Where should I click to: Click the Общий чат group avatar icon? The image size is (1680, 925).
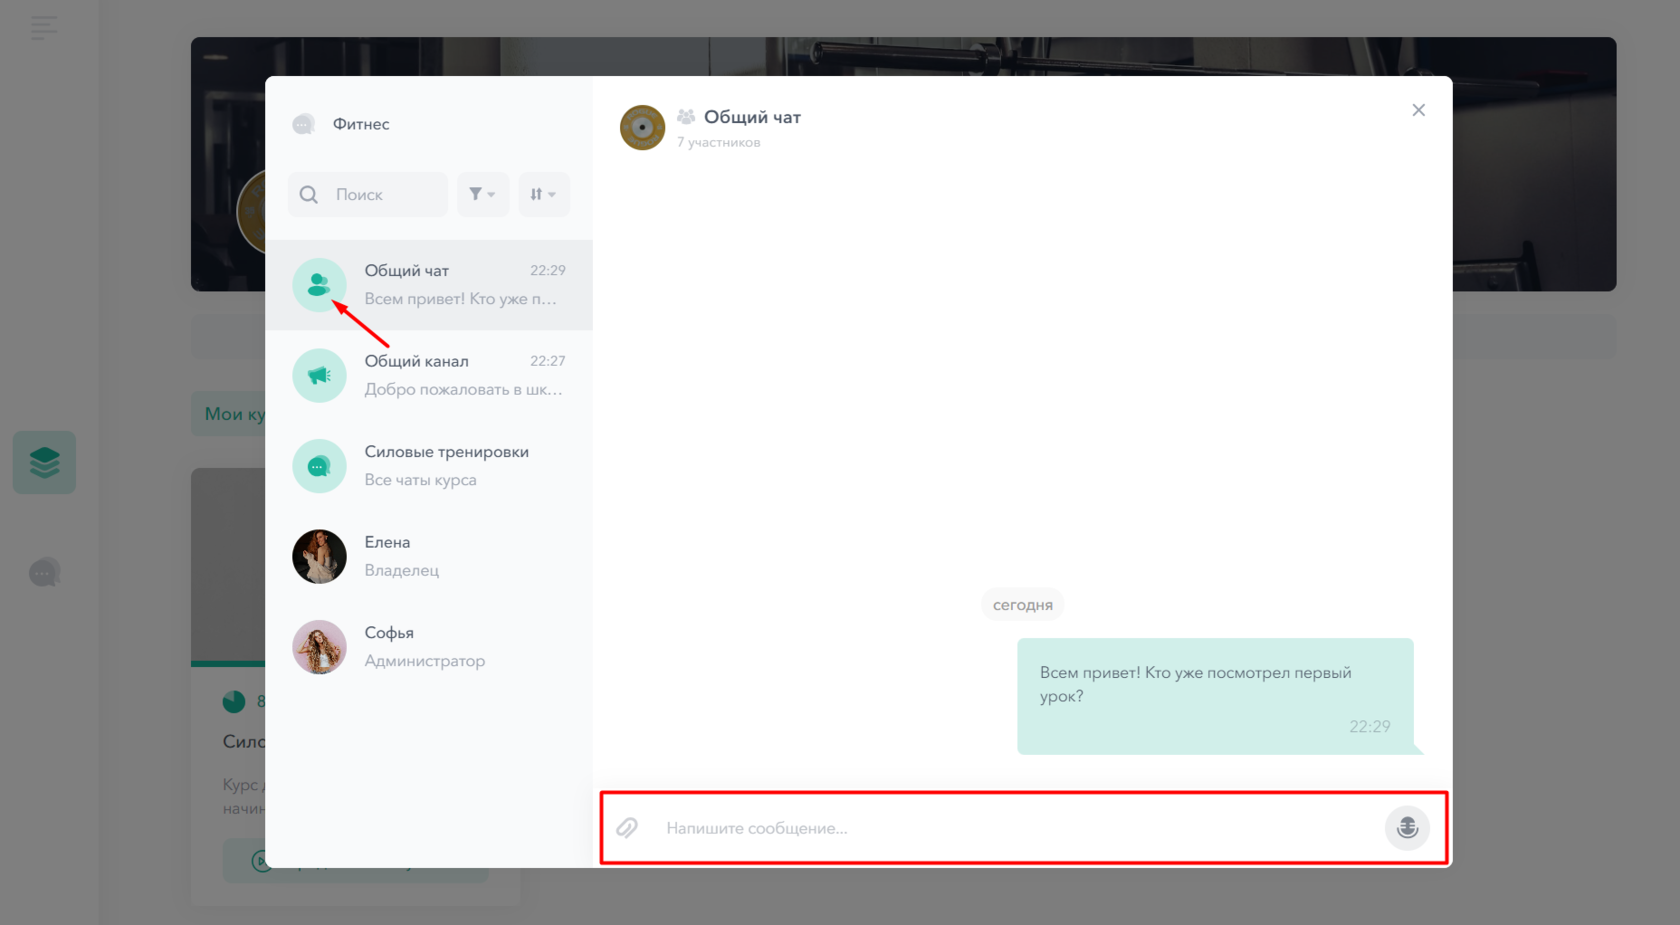[x=319, y=285]
